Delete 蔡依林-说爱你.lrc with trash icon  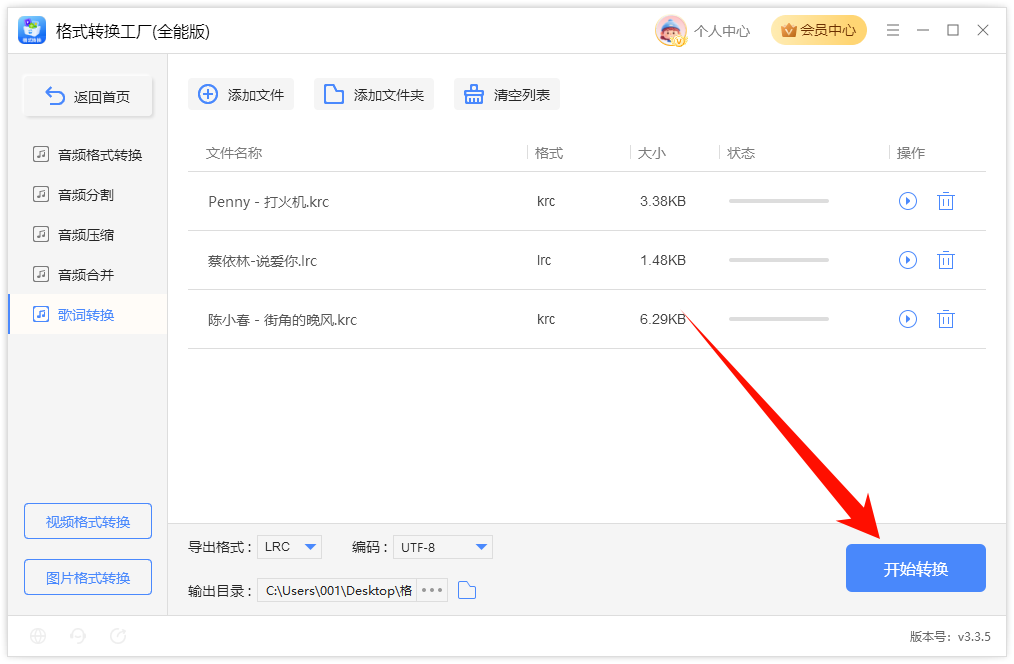click(945, 260)
